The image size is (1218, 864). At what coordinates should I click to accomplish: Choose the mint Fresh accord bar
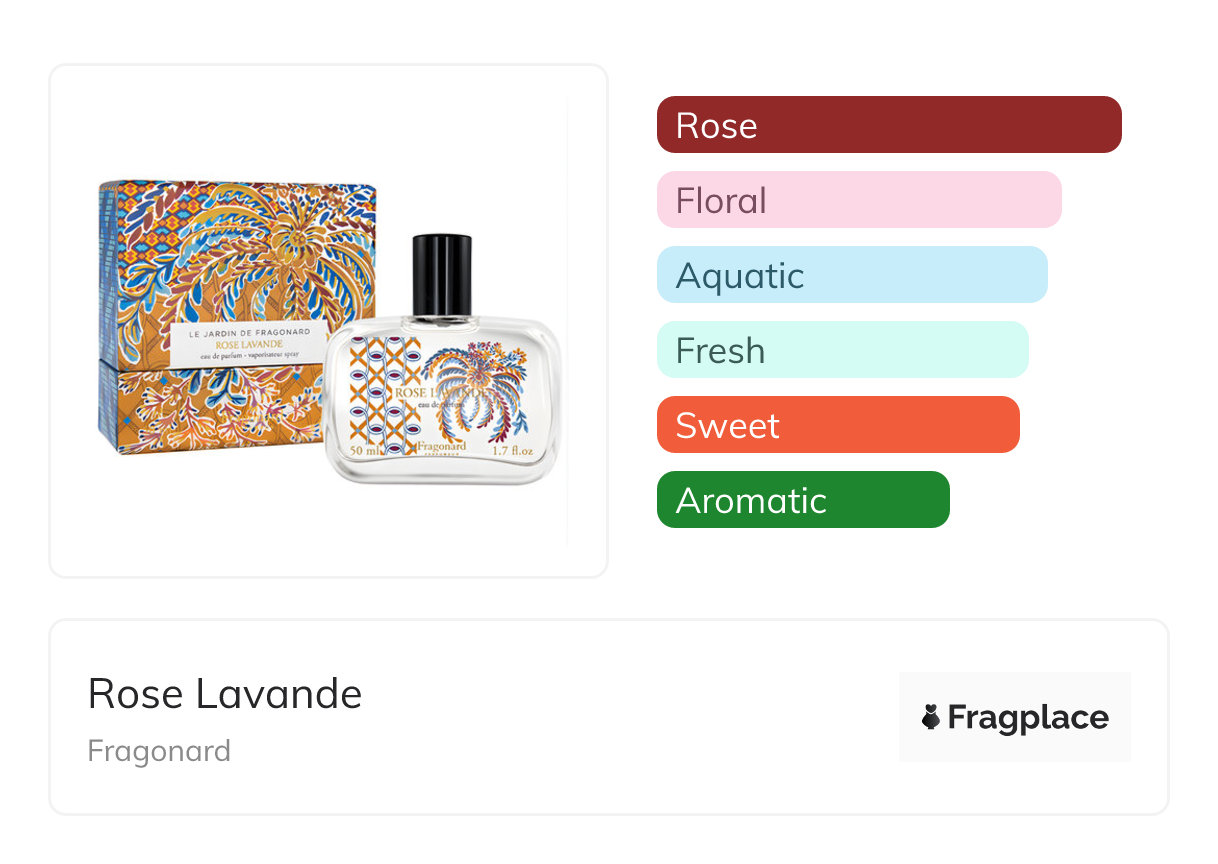pos(842,350)
